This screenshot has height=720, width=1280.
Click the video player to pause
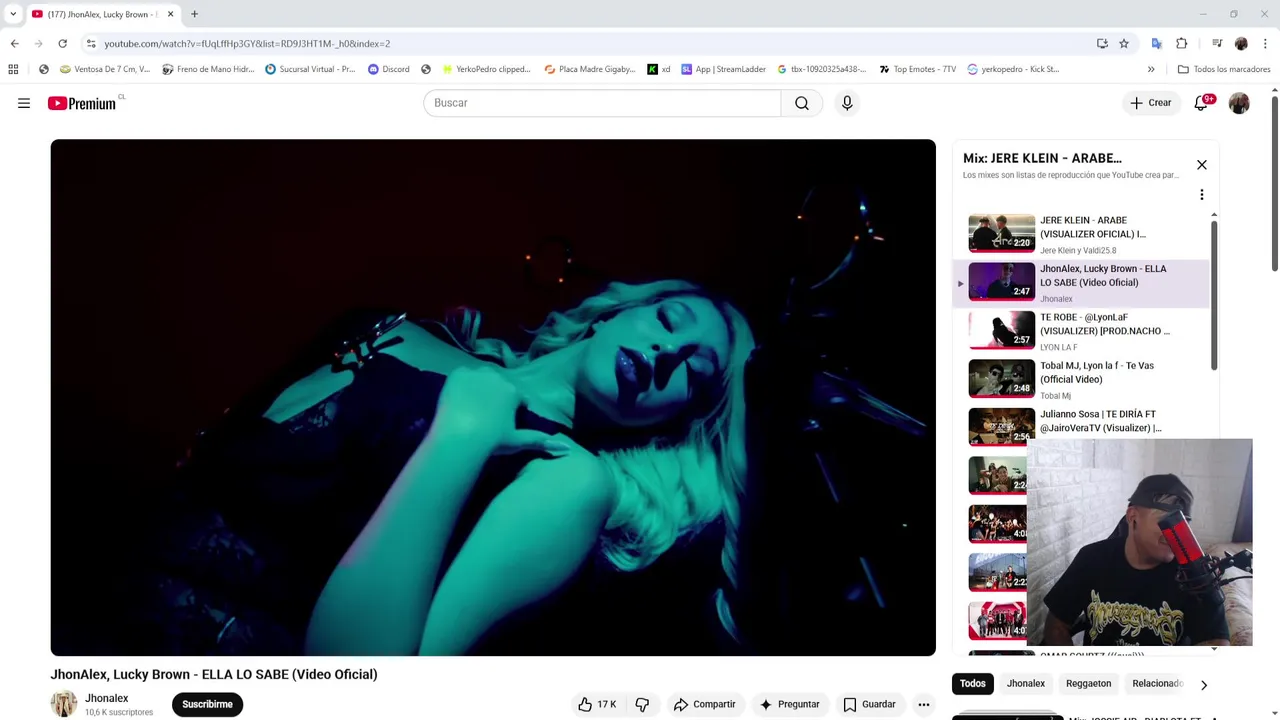tap(493, 397)
